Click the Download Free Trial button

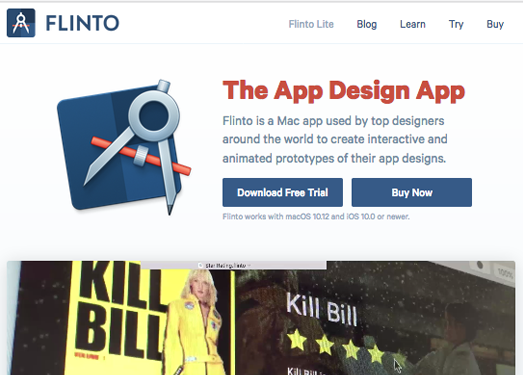(283, 193)
